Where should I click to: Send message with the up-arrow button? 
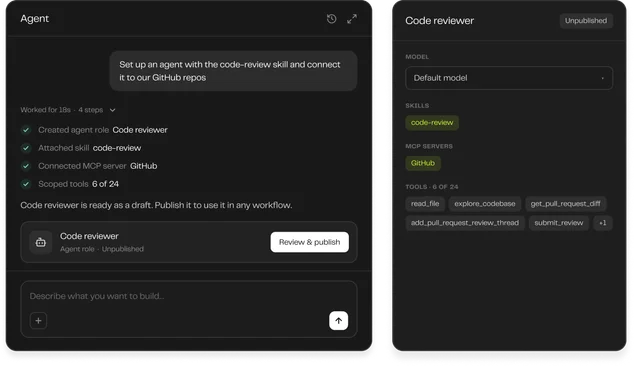click(338, 321)
